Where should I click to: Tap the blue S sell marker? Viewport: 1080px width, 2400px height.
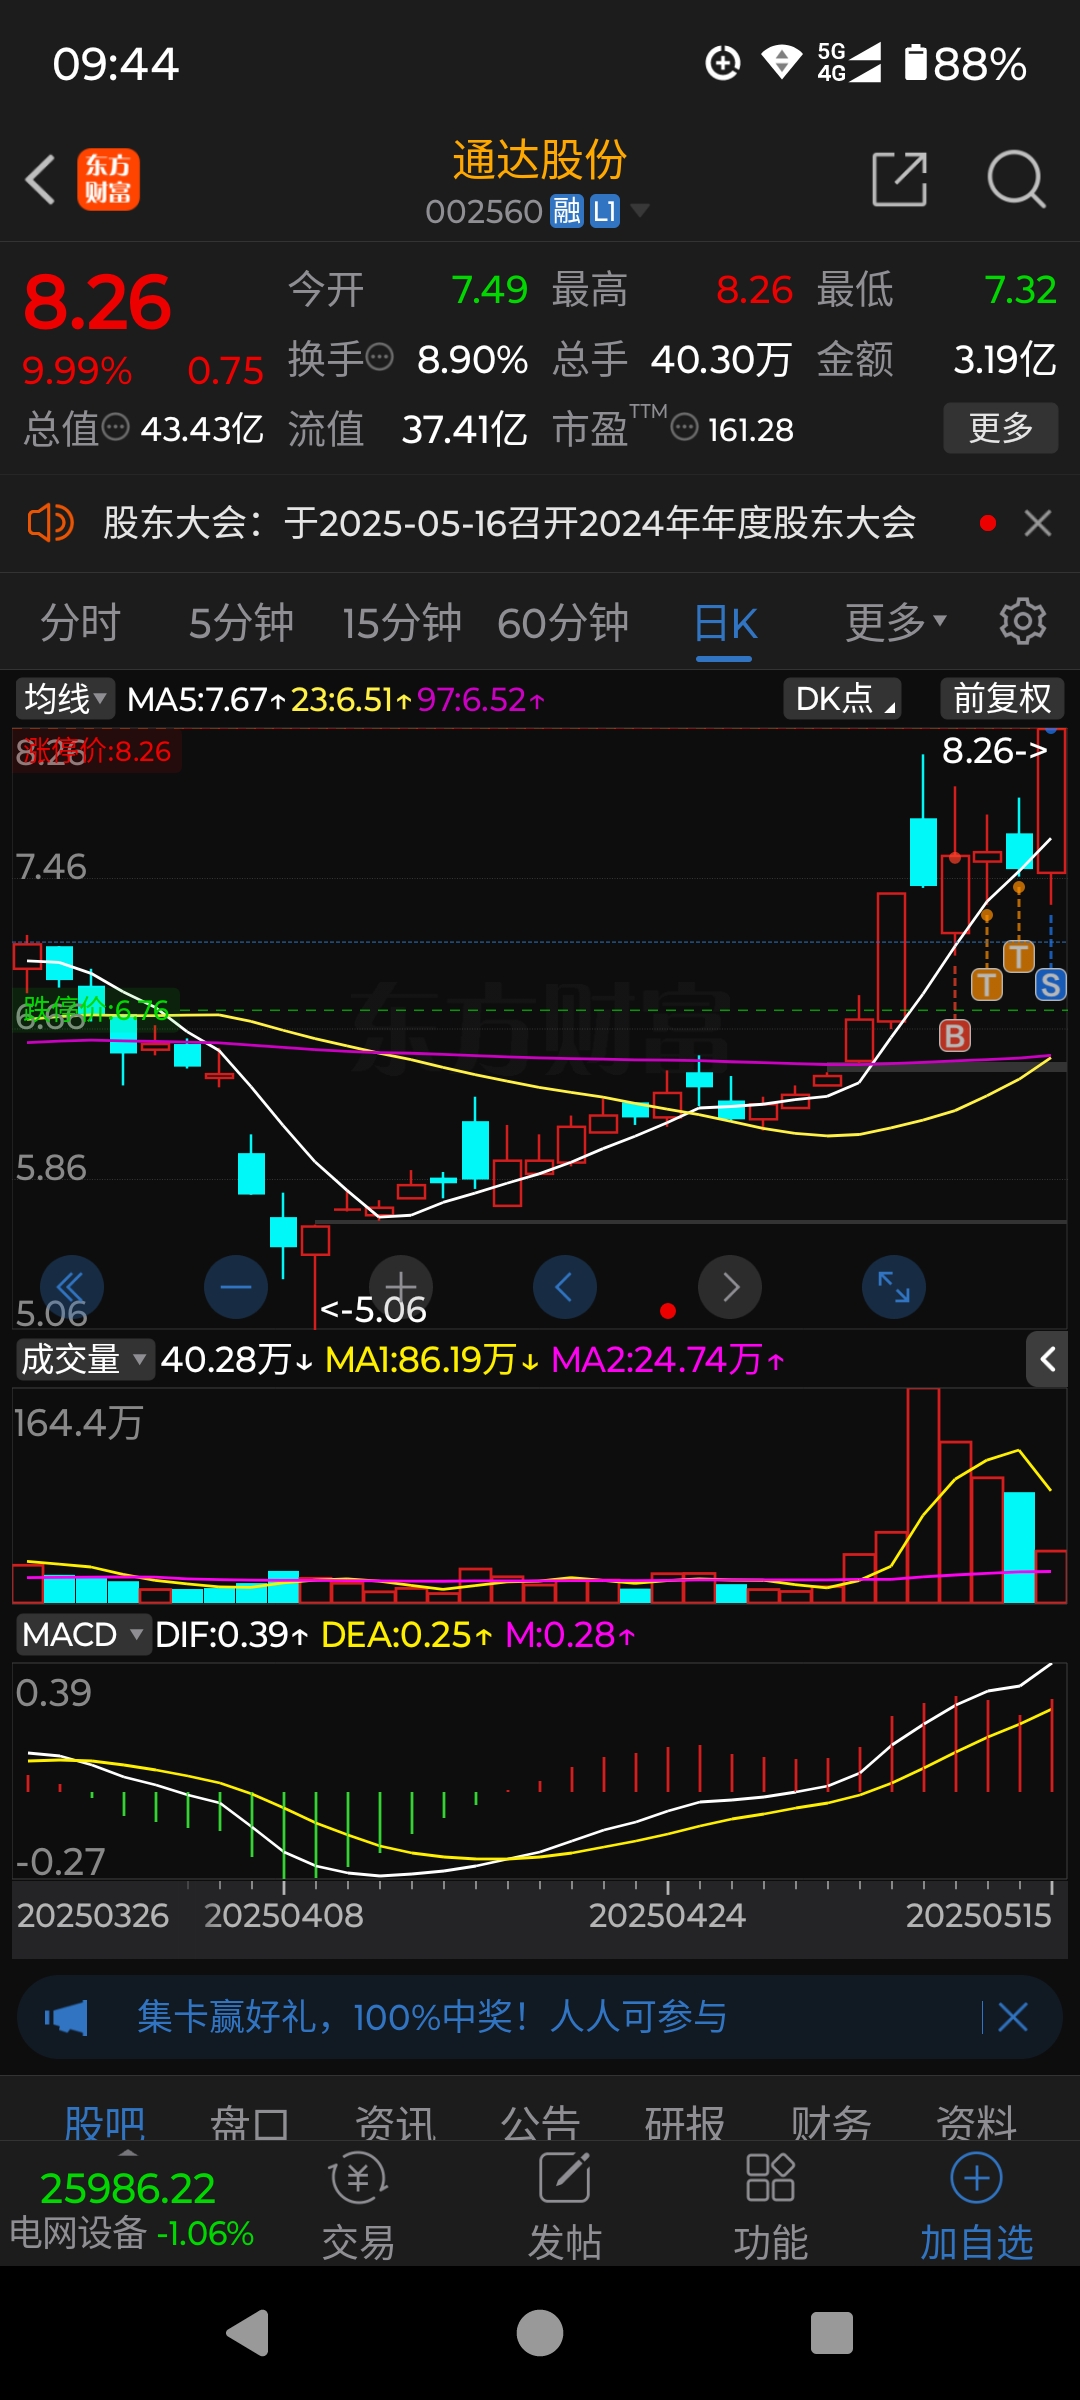coord(1050,985)
